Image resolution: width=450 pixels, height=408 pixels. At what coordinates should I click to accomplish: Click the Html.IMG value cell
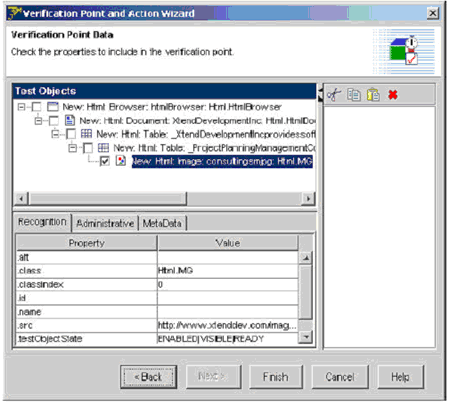click(228, 271)
